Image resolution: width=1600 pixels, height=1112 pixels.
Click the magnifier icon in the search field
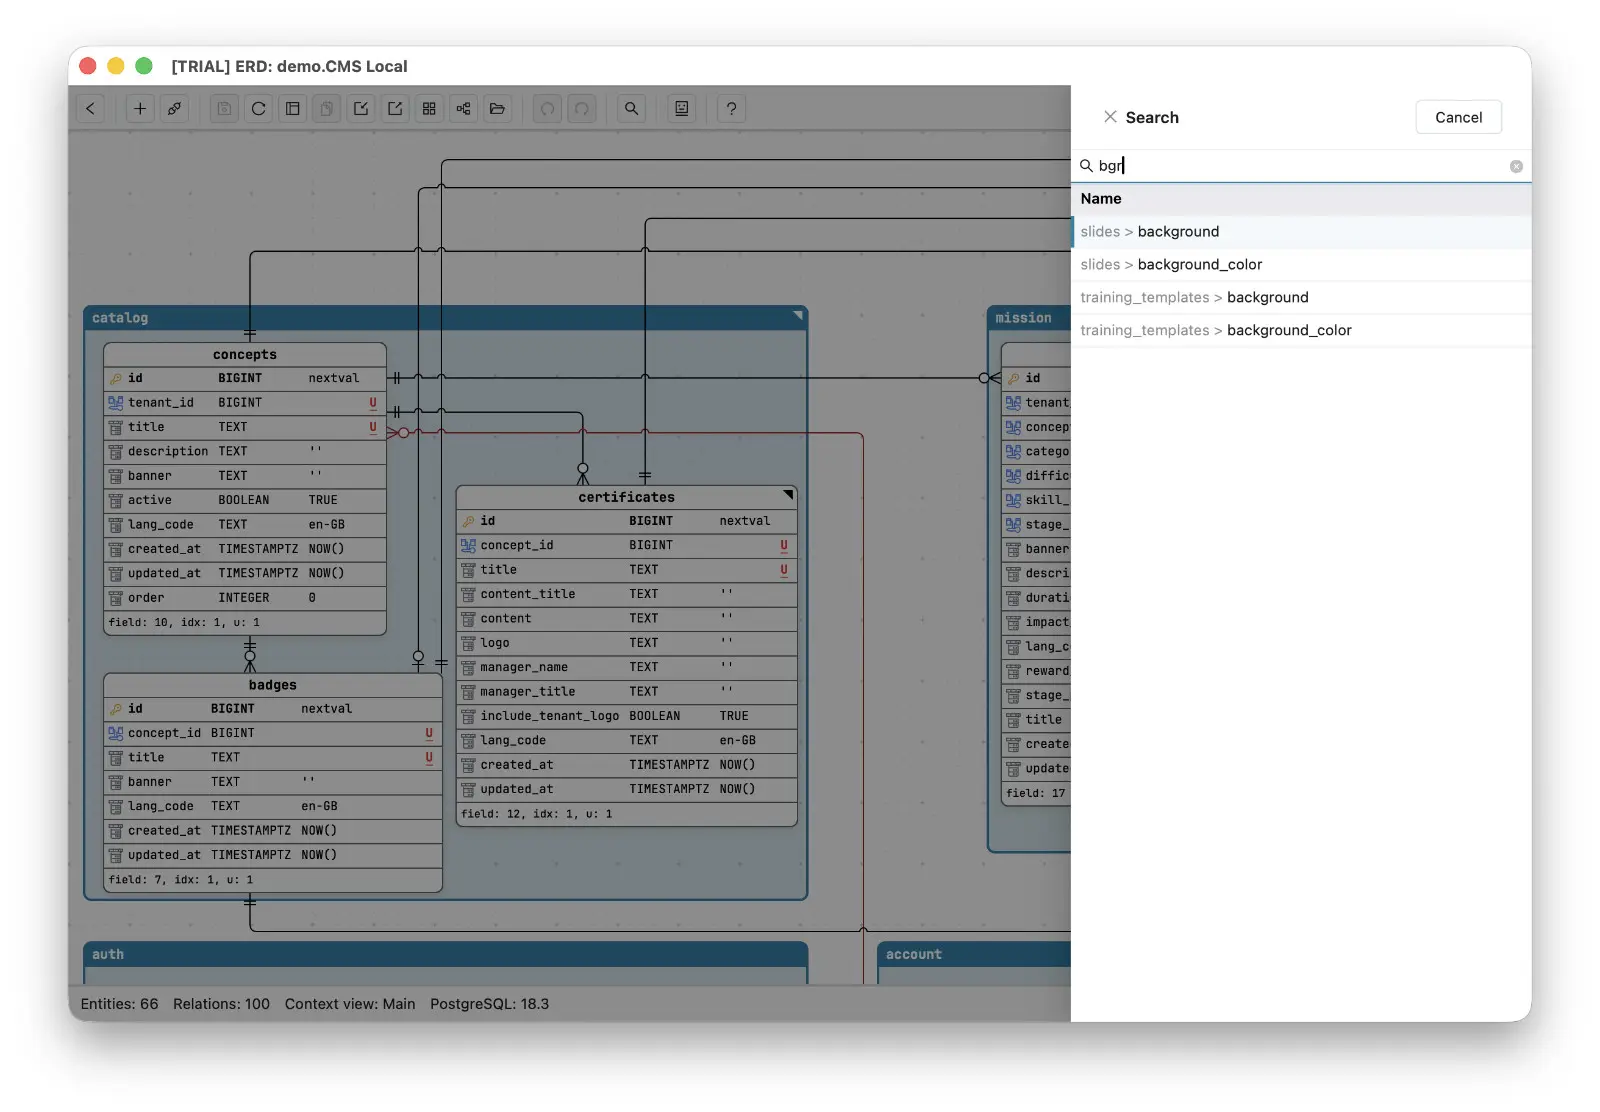(x=1086, y=166)
